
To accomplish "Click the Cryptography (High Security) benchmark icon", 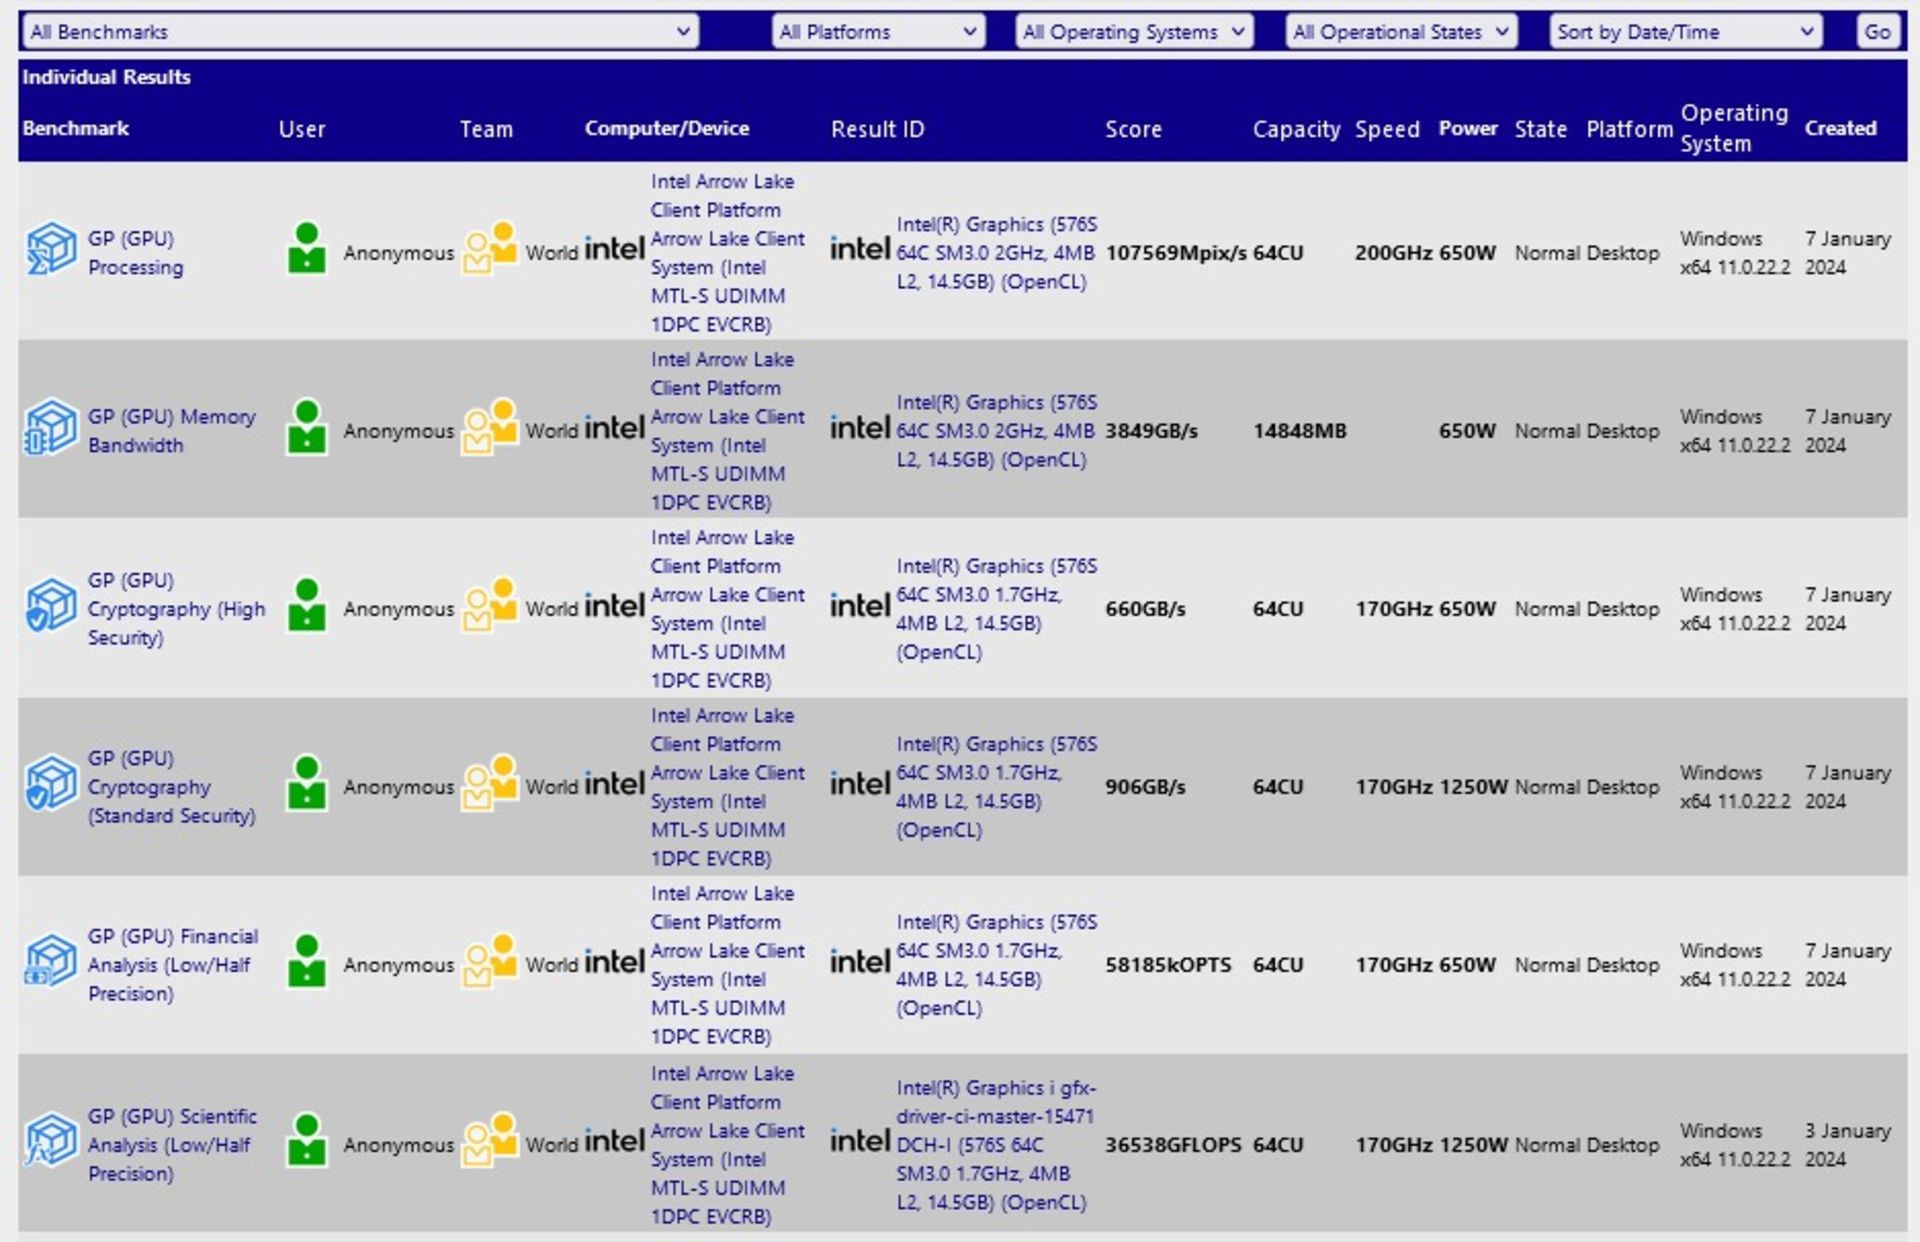I will click(51, 604).
